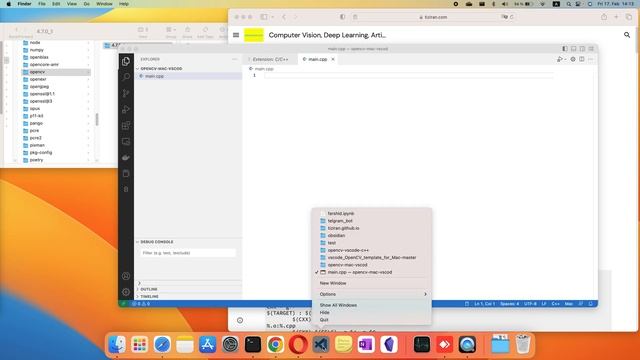The image size is (640, 360).
Task: Open recent folder vscode_OpenCV_template_for_Mac-master
Action: [x=371, y=258]
